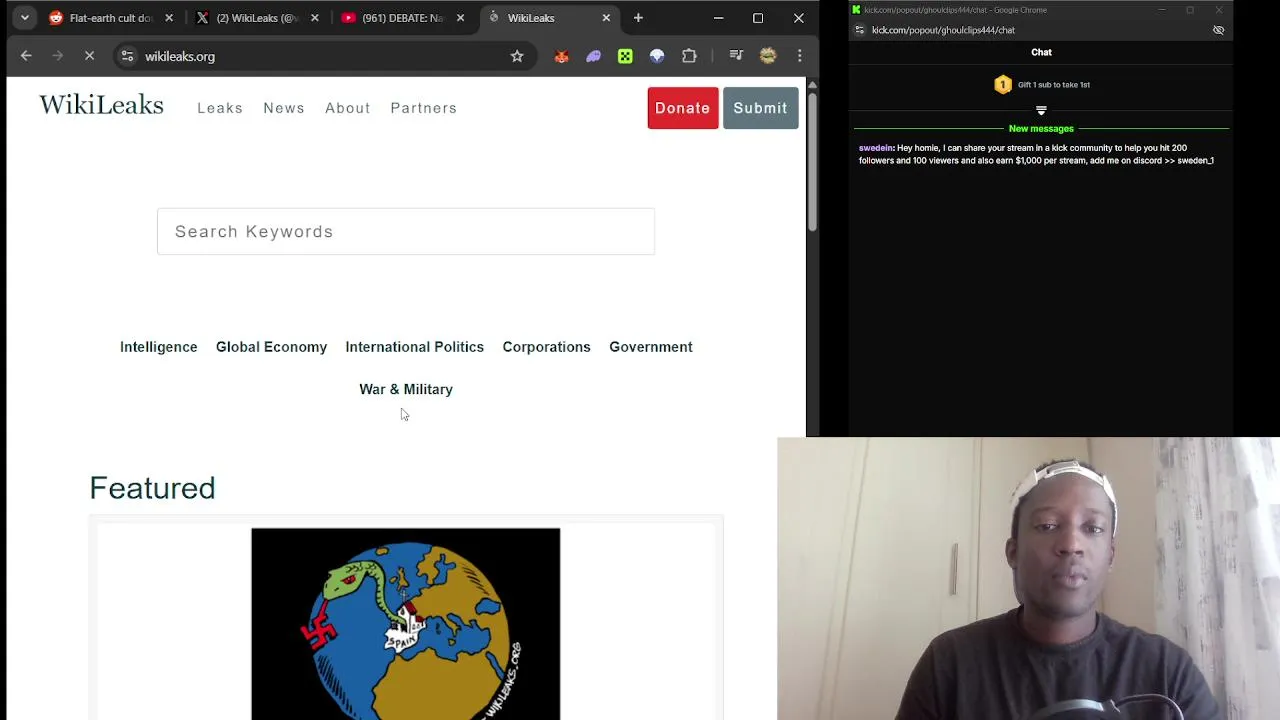Viewport: 1280px width, 720px height.
Task: Go back to the previous page
Action: click(26, 56)
